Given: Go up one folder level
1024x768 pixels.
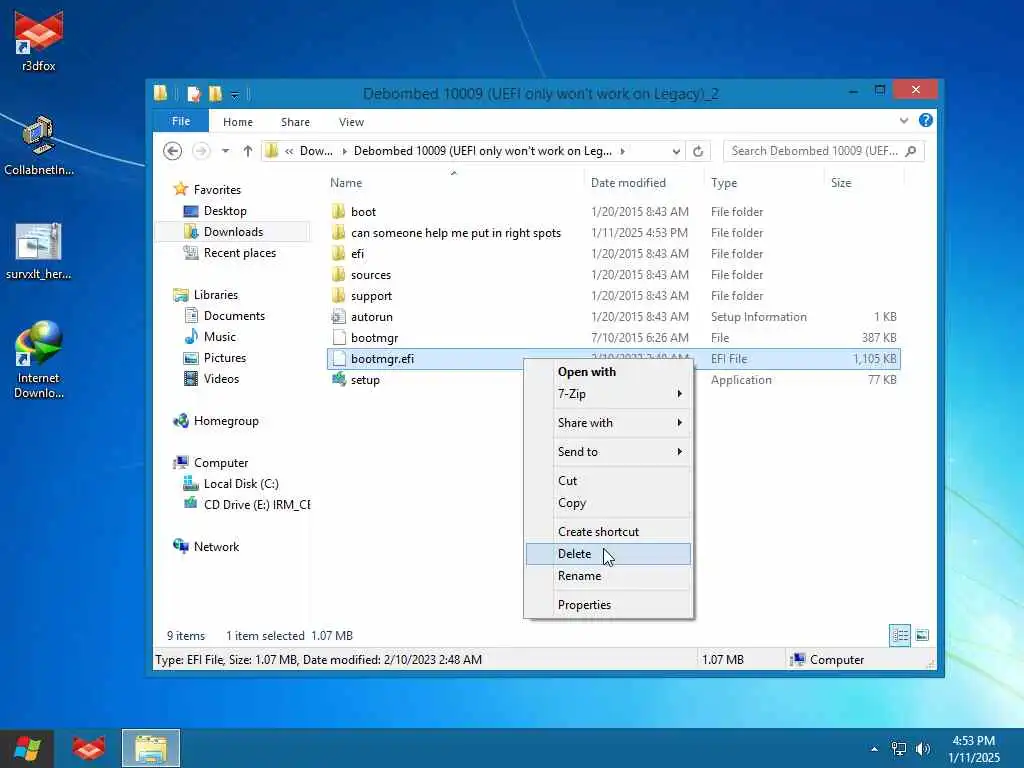Looking at the screenshot, I should (248, 152).
